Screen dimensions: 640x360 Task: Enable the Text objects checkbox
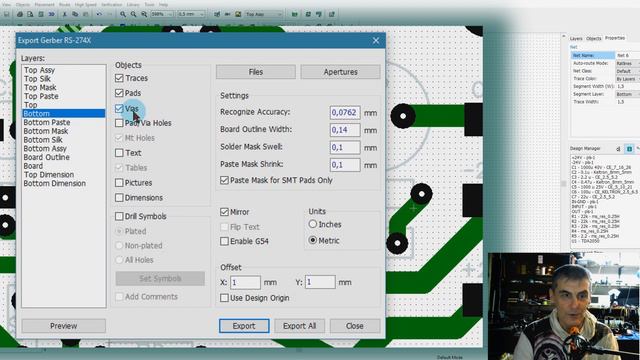pyautogui.click(x=119, y=153)
